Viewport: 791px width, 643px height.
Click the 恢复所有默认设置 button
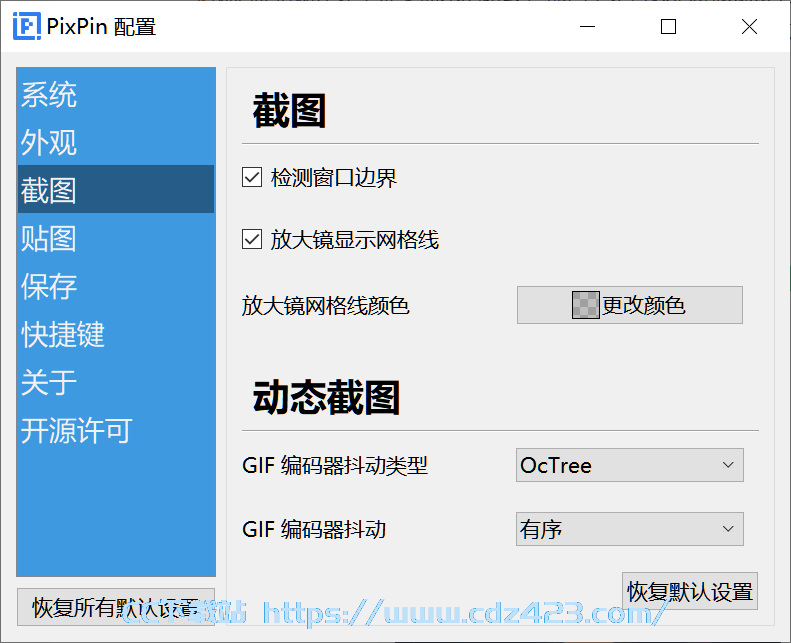coord(116,607)
